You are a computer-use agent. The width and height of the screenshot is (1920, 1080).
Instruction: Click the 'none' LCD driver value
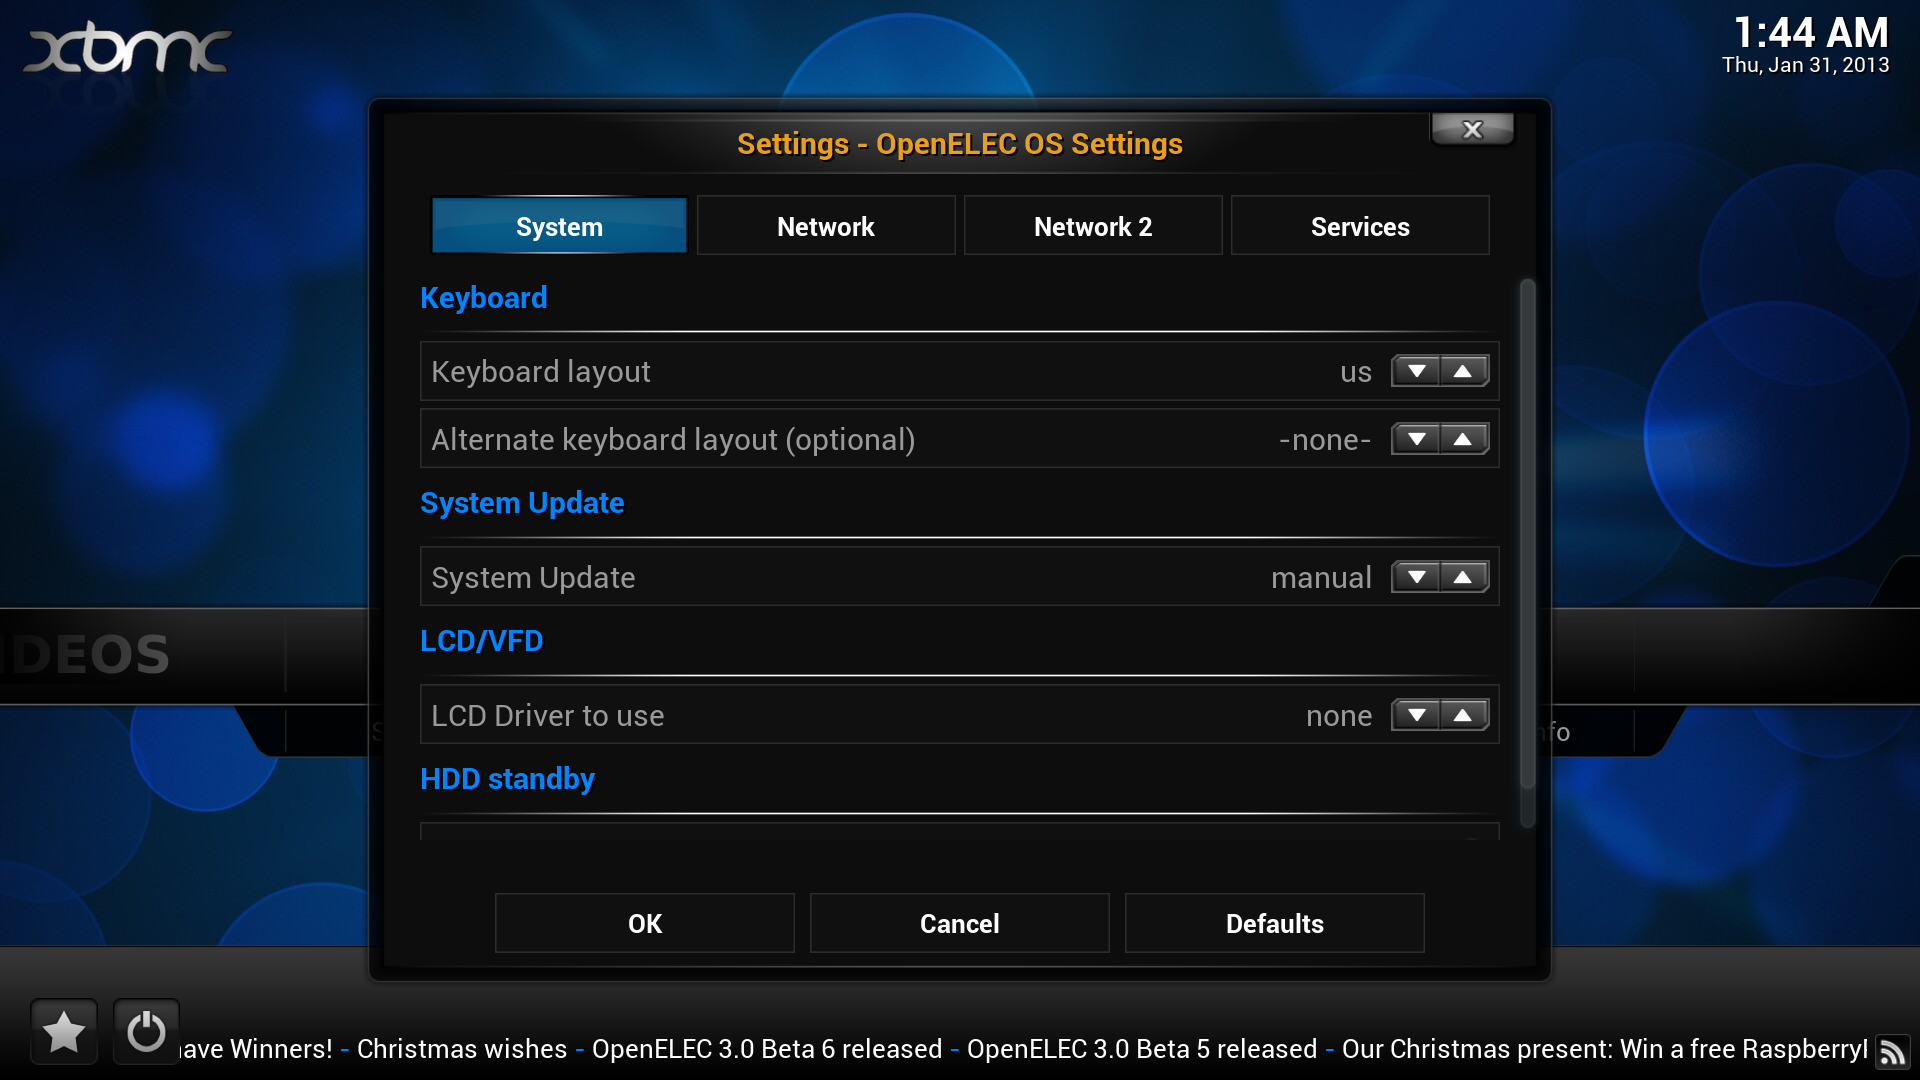1339,716
